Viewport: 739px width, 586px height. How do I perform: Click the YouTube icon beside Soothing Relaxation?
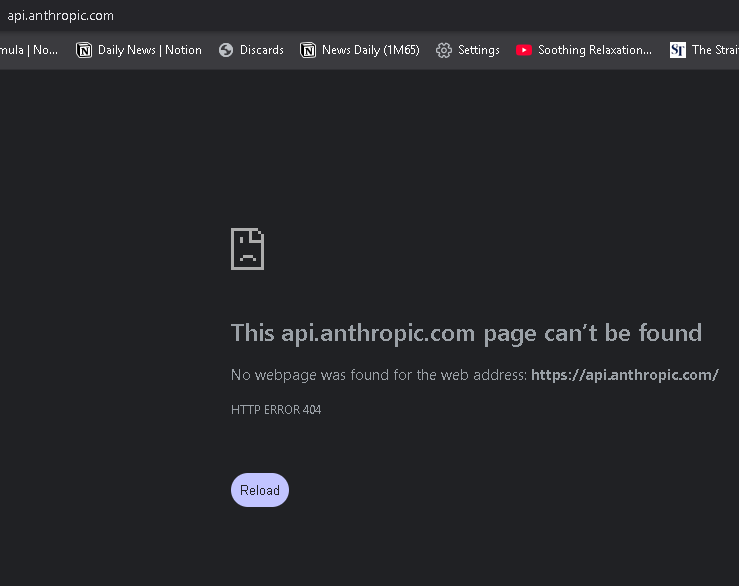click(x=524, y=50)
